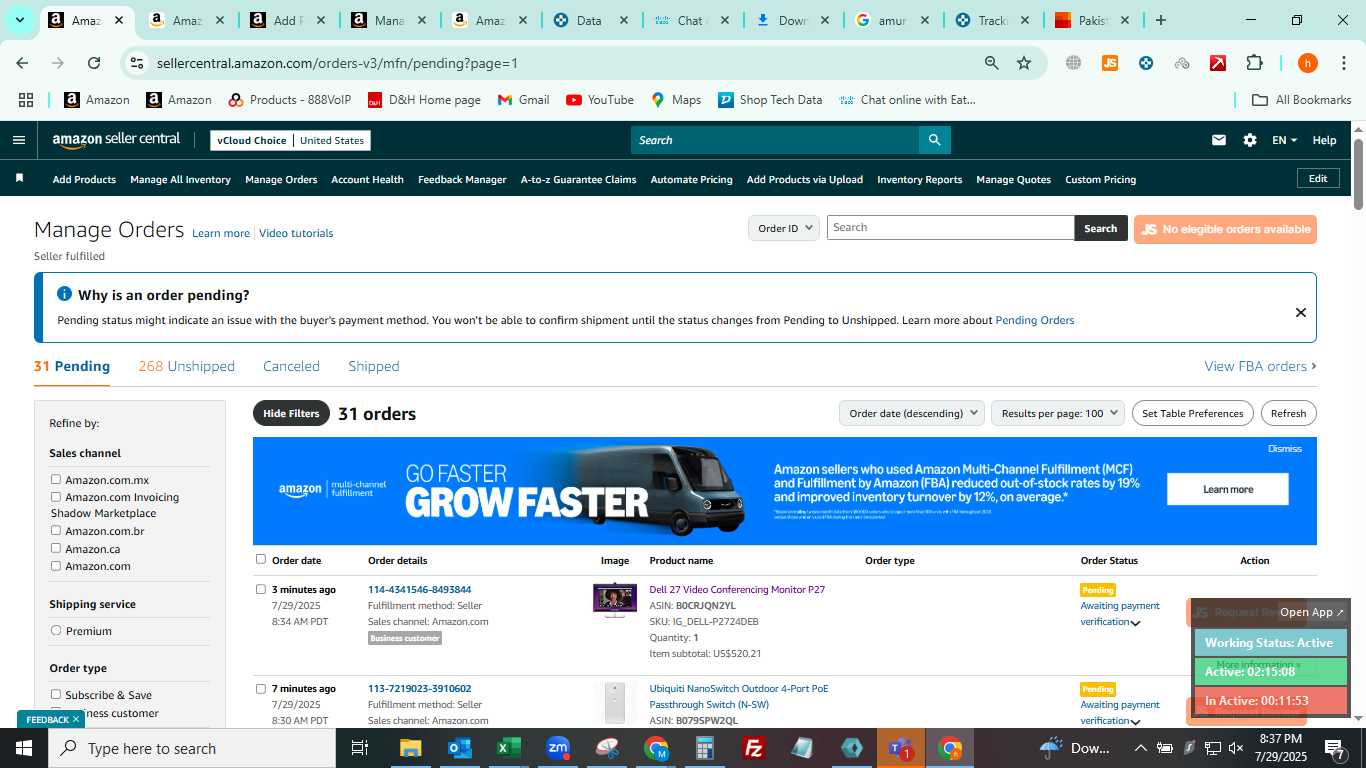
Task: Open Account Health in nav bar
Action: coord(367,180)
